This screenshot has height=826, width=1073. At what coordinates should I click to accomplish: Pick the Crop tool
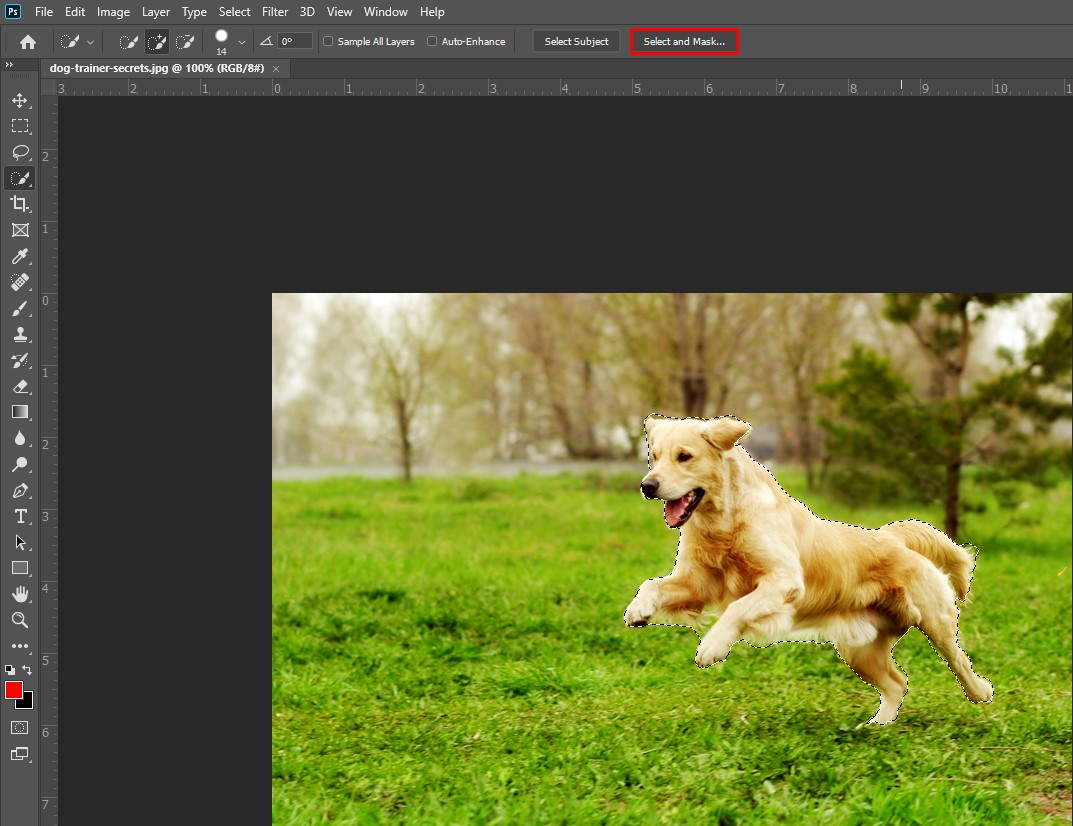(19, 204)
